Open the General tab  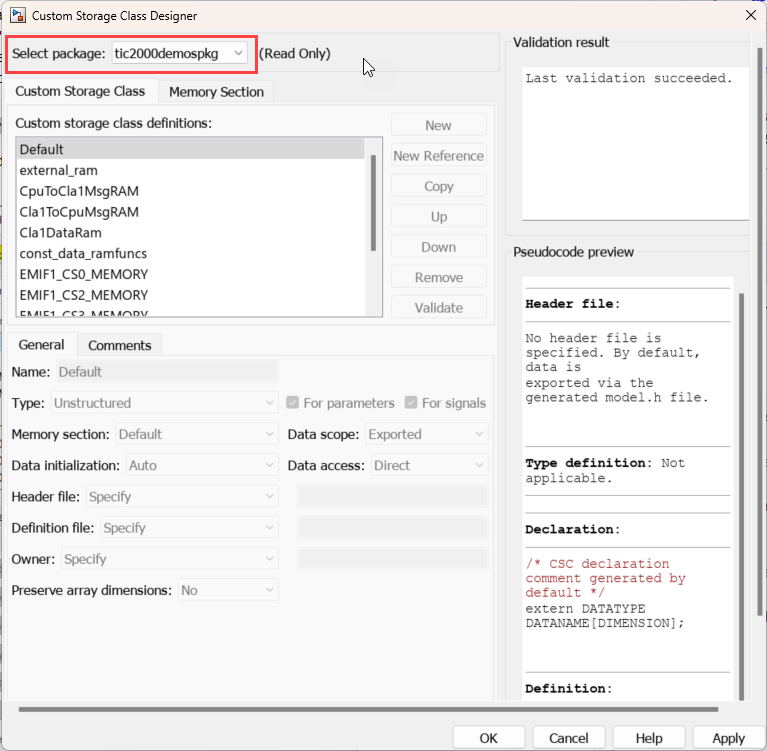[x=42, y=345]
